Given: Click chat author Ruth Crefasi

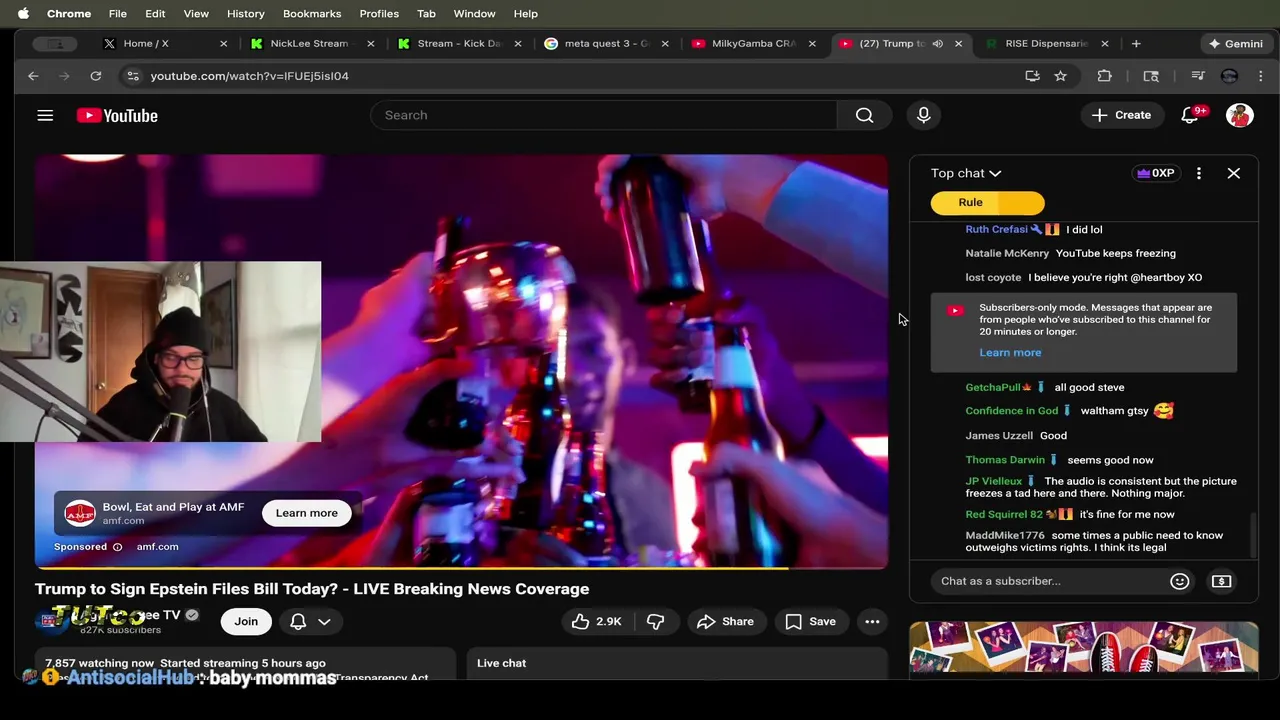Looking at the screenshot, I should 996,229.
